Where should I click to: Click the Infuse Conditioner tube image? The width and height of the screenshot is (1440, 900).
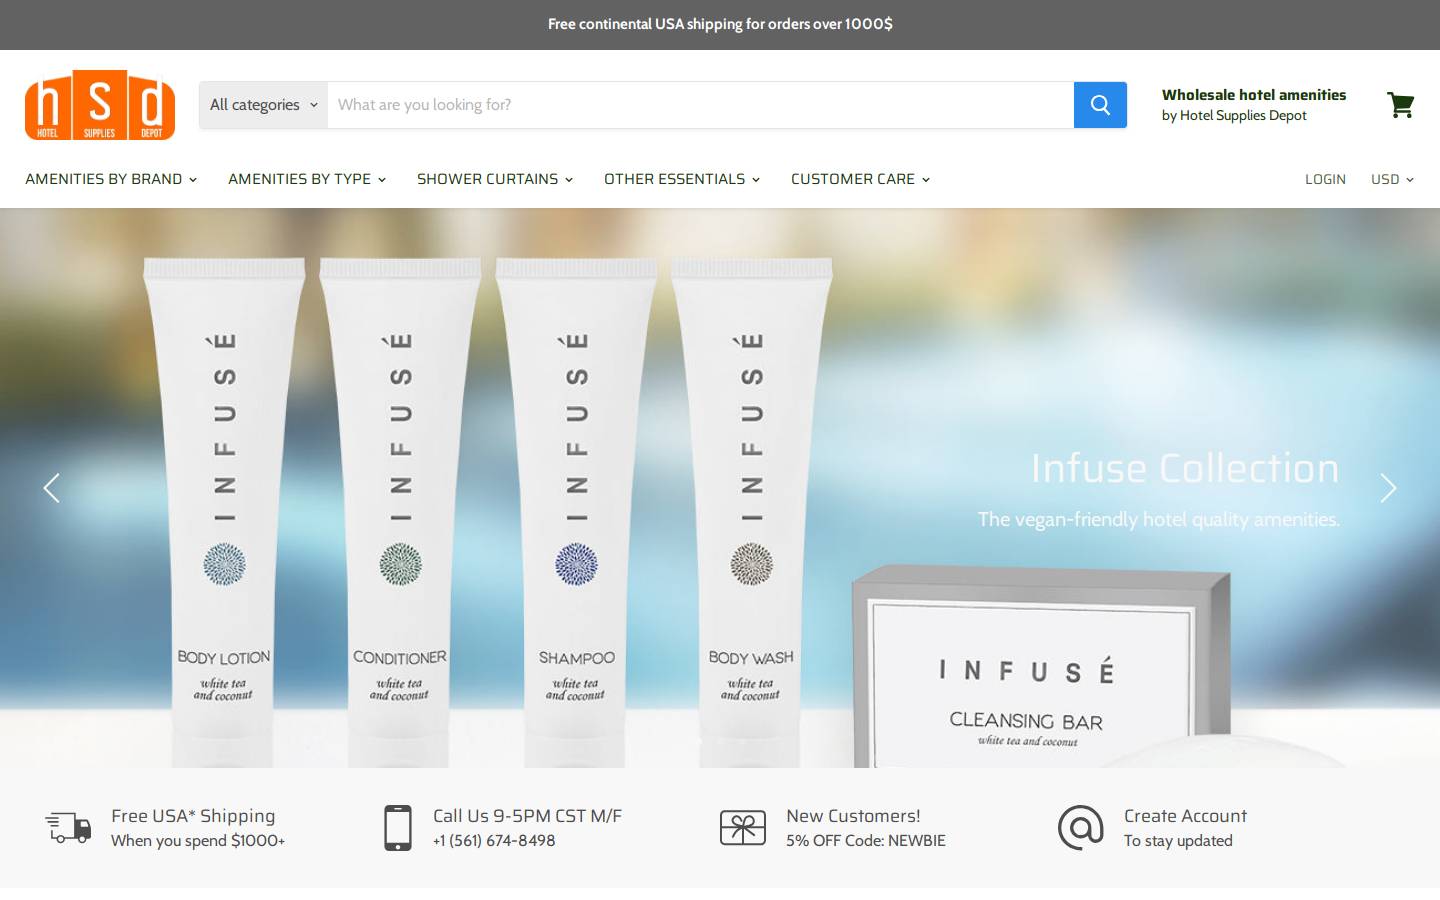point(400,512)
